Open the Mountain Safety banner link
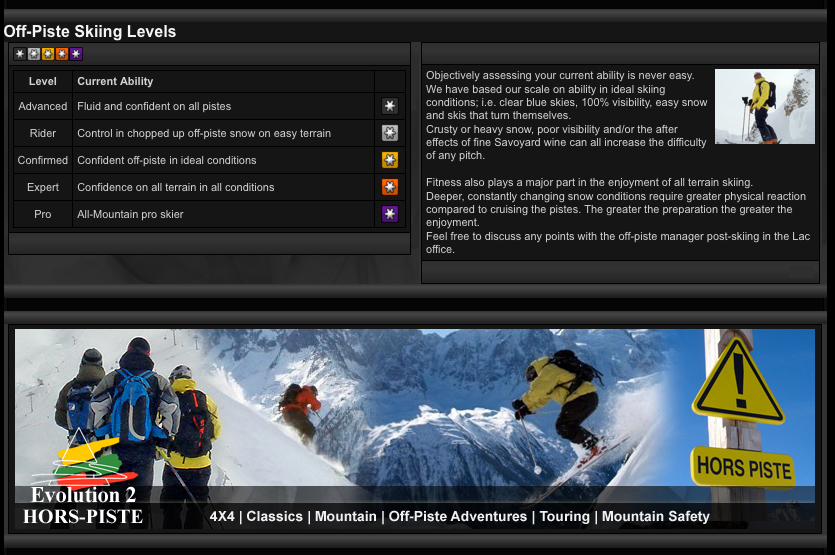The image size is (835, 555). [656, 516]
